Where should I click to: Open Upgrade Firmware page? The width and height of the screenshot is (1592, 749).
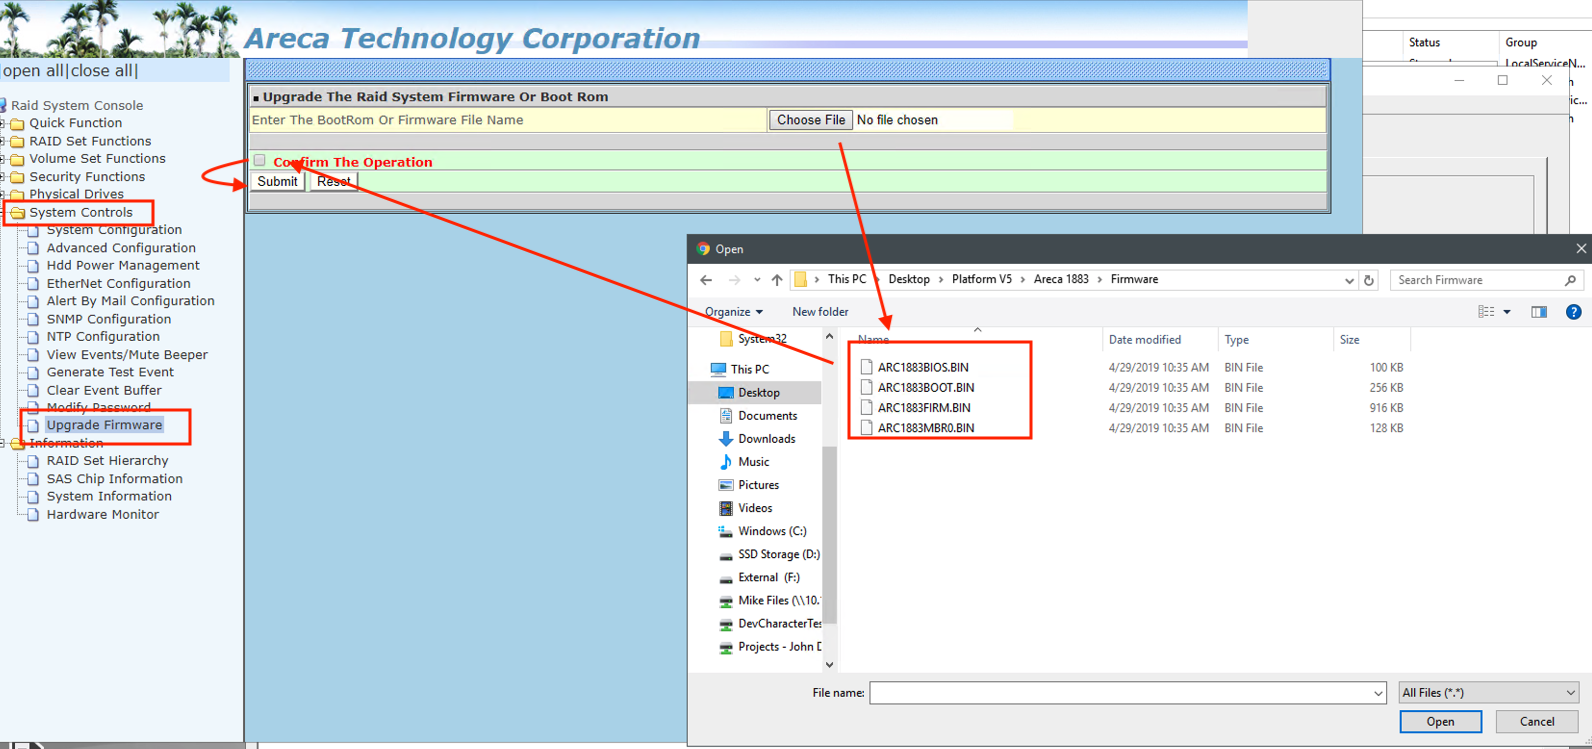(x=104, y=425)
